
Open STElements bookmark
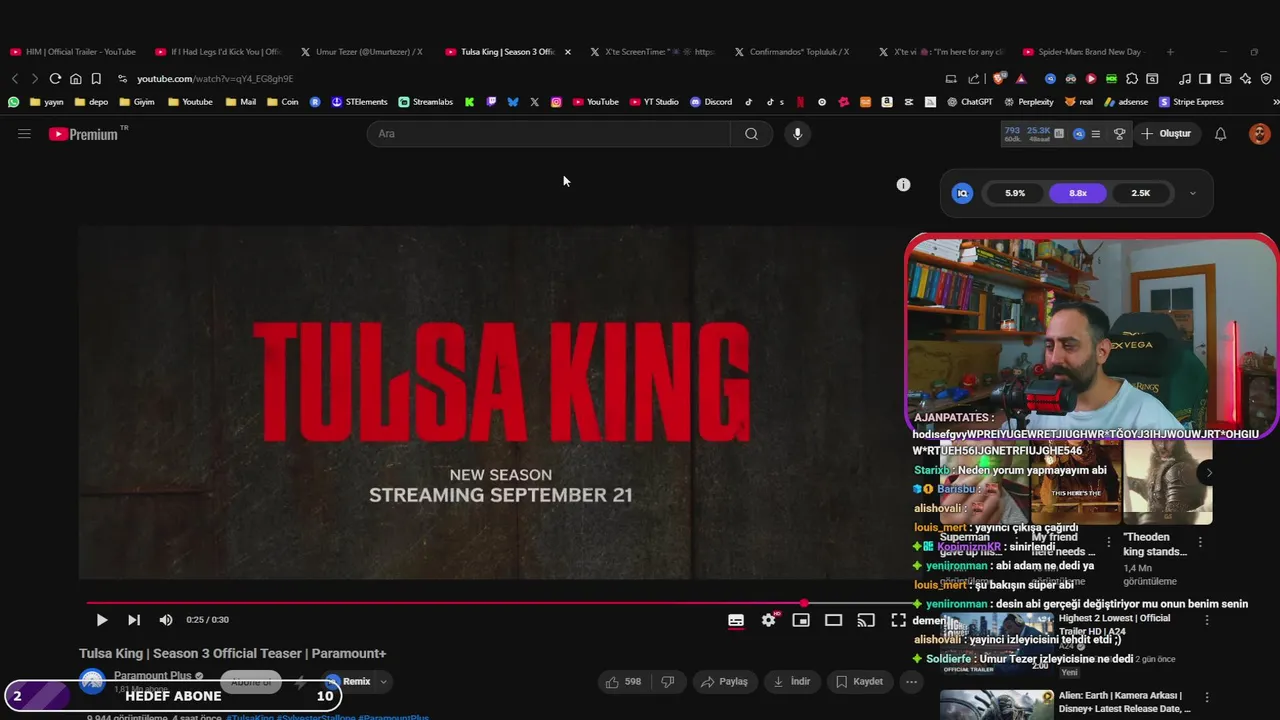coord(359,102)
